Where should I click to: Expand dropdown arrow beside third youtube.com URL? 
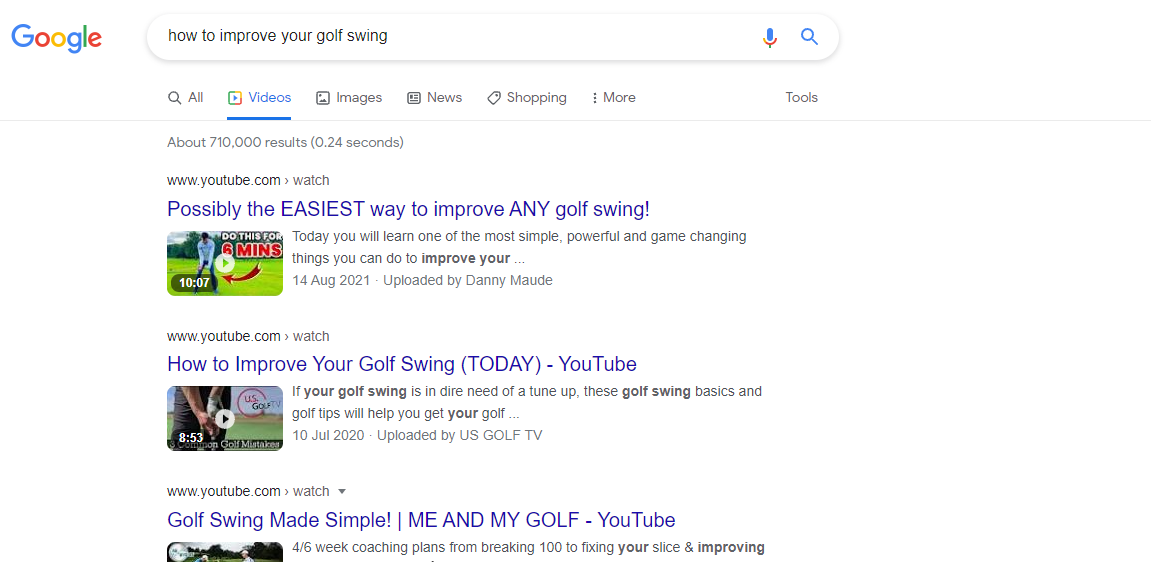[341, 492]
